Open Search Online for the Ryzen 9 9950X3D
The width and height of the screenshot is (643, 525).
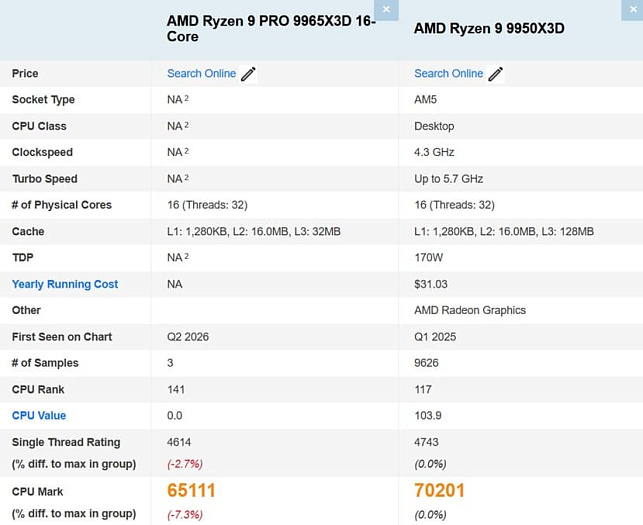[449, 73]
